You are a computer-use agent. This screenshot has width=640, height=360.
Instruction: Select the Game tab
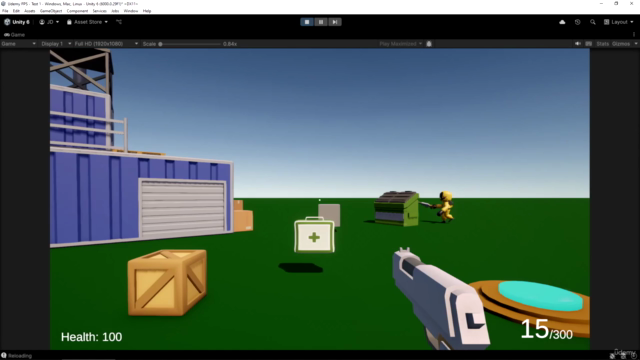click(15, 35)
